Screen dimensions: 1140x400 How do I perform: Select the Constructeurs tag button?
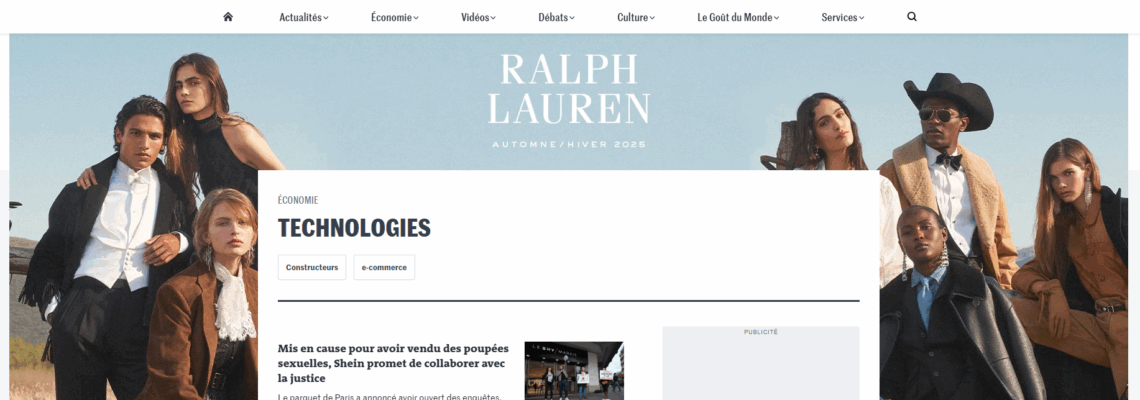(x=312, y=268)
